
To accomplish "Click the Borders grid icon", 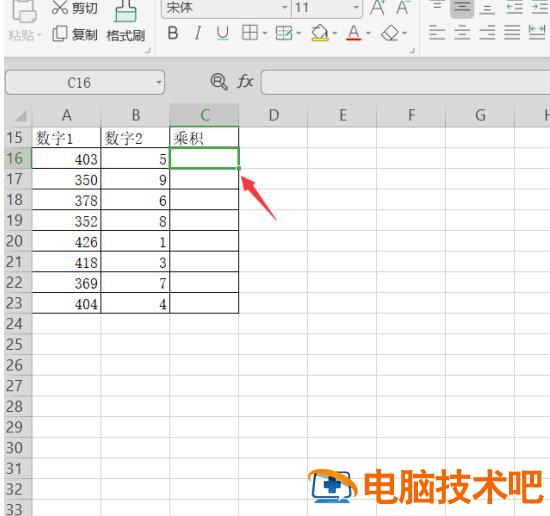I will coord(250,33).
